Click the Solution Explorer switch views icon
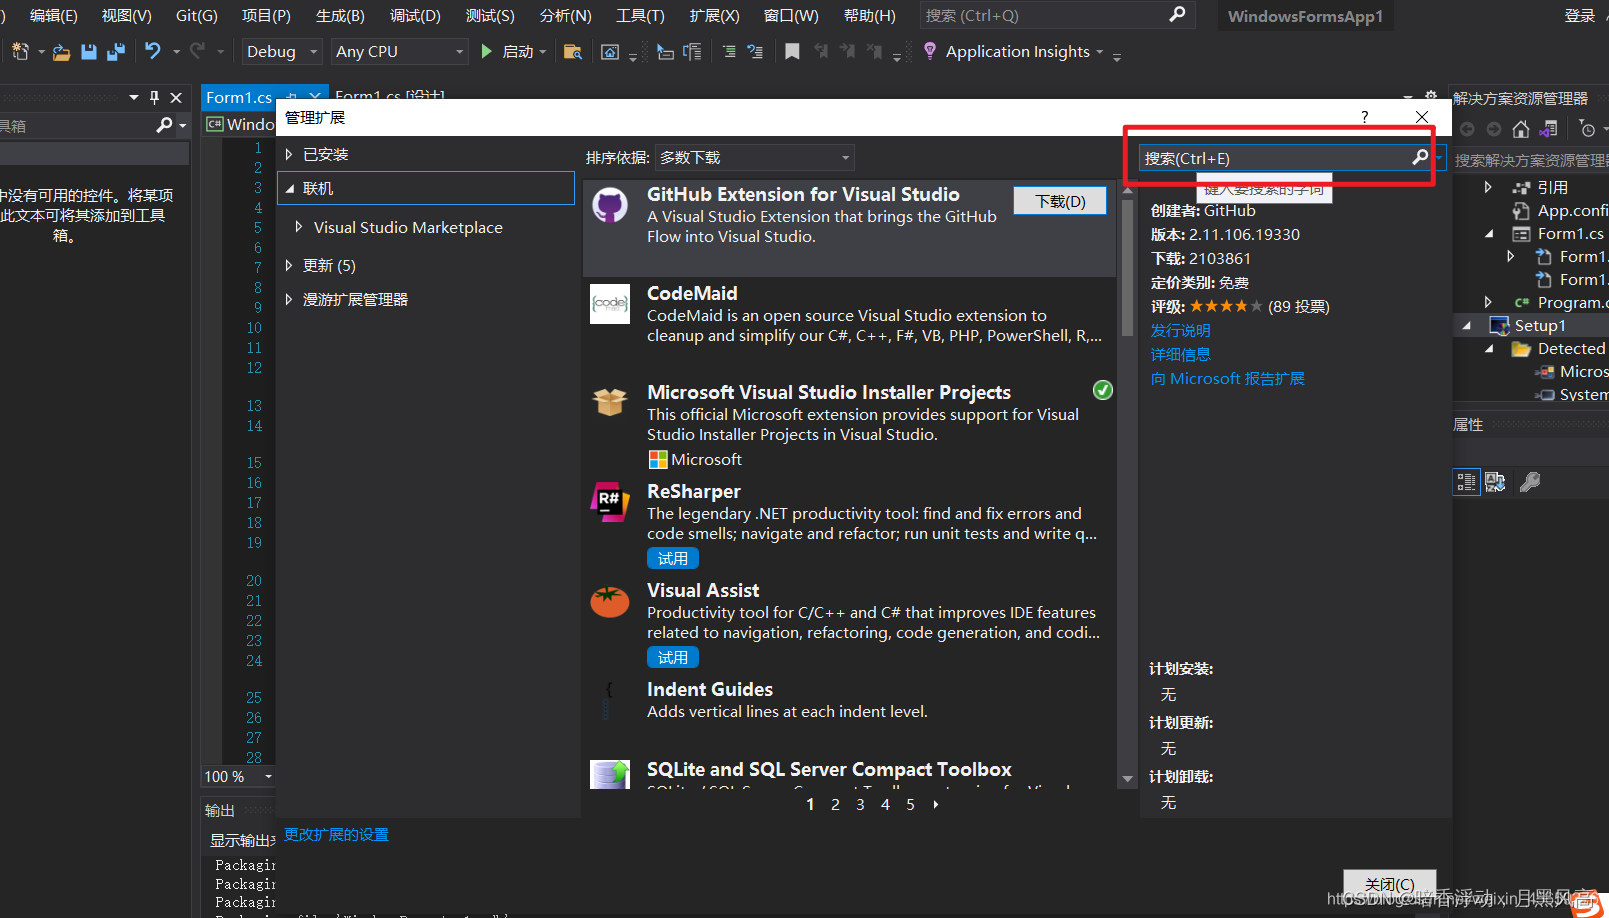1609x918 pixels. 1549,129
